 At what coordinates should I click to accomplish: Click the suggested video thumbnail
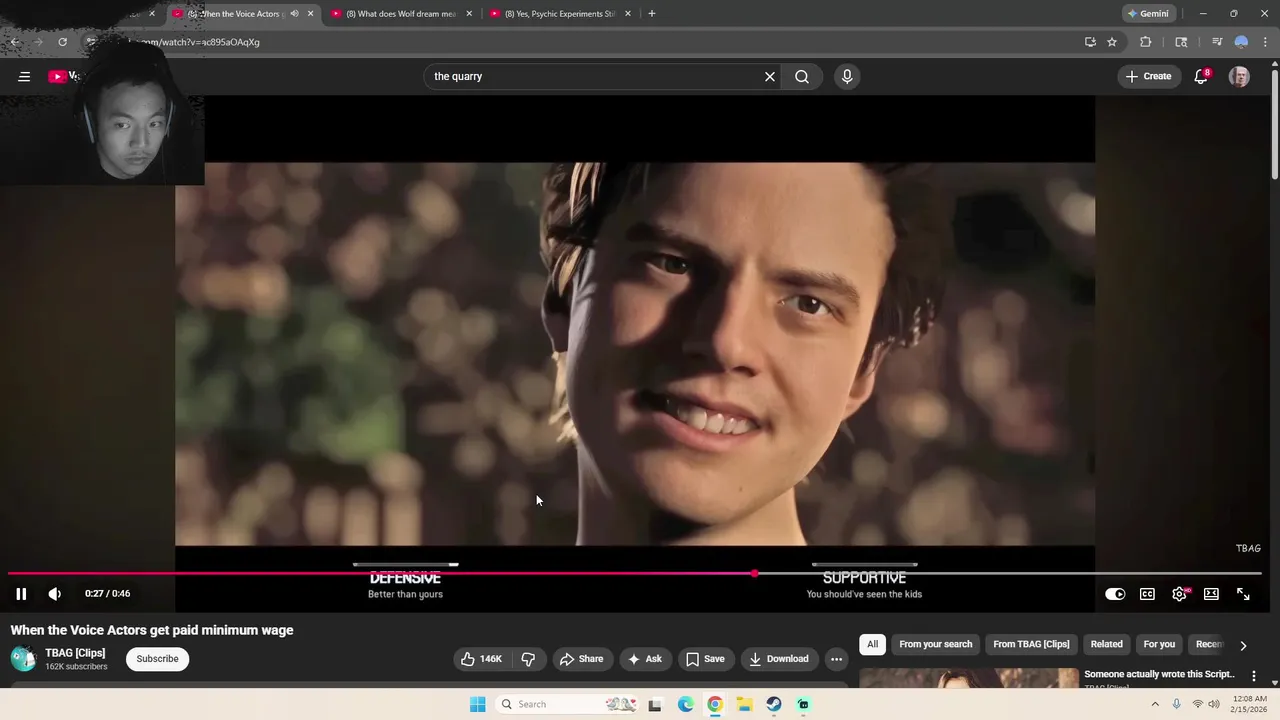coord(969,678)
